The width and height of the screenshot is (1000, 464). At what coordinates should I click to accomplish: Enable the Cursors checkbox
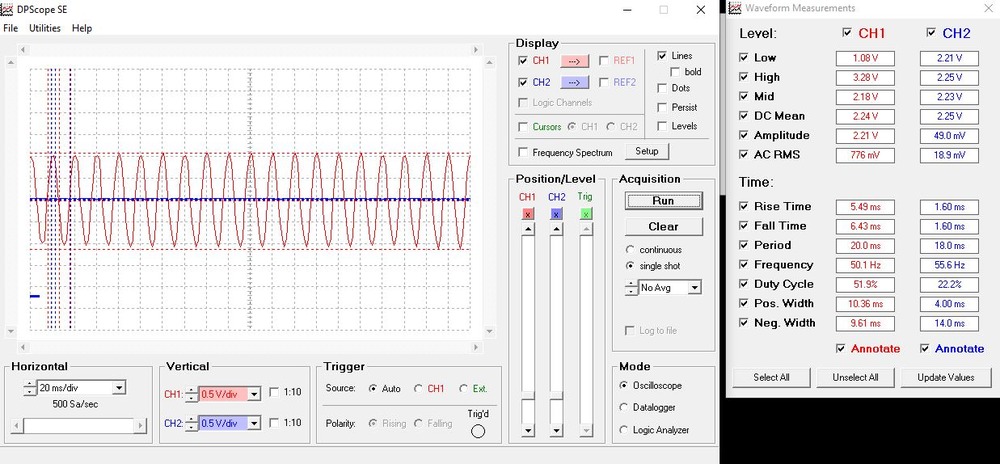523,127
